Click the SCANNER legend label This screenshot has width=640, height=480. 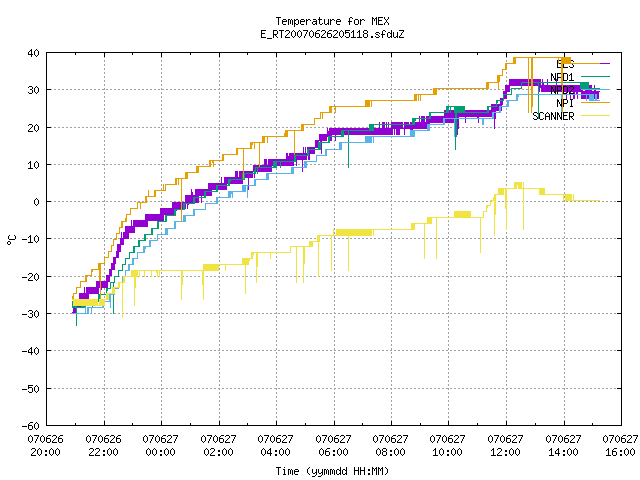pyautogui.click(x=553, y=116)
